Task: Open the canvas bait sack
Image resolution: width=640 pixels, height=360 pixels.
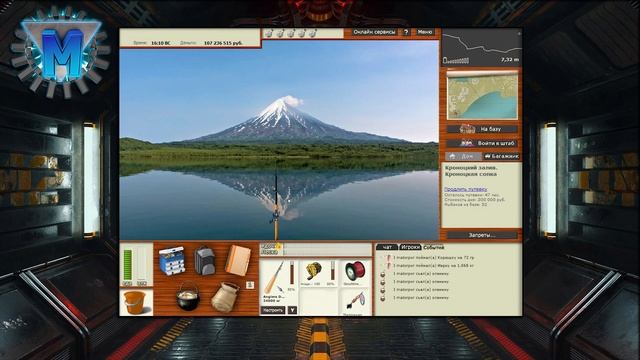Action: (x=225, y=297)
